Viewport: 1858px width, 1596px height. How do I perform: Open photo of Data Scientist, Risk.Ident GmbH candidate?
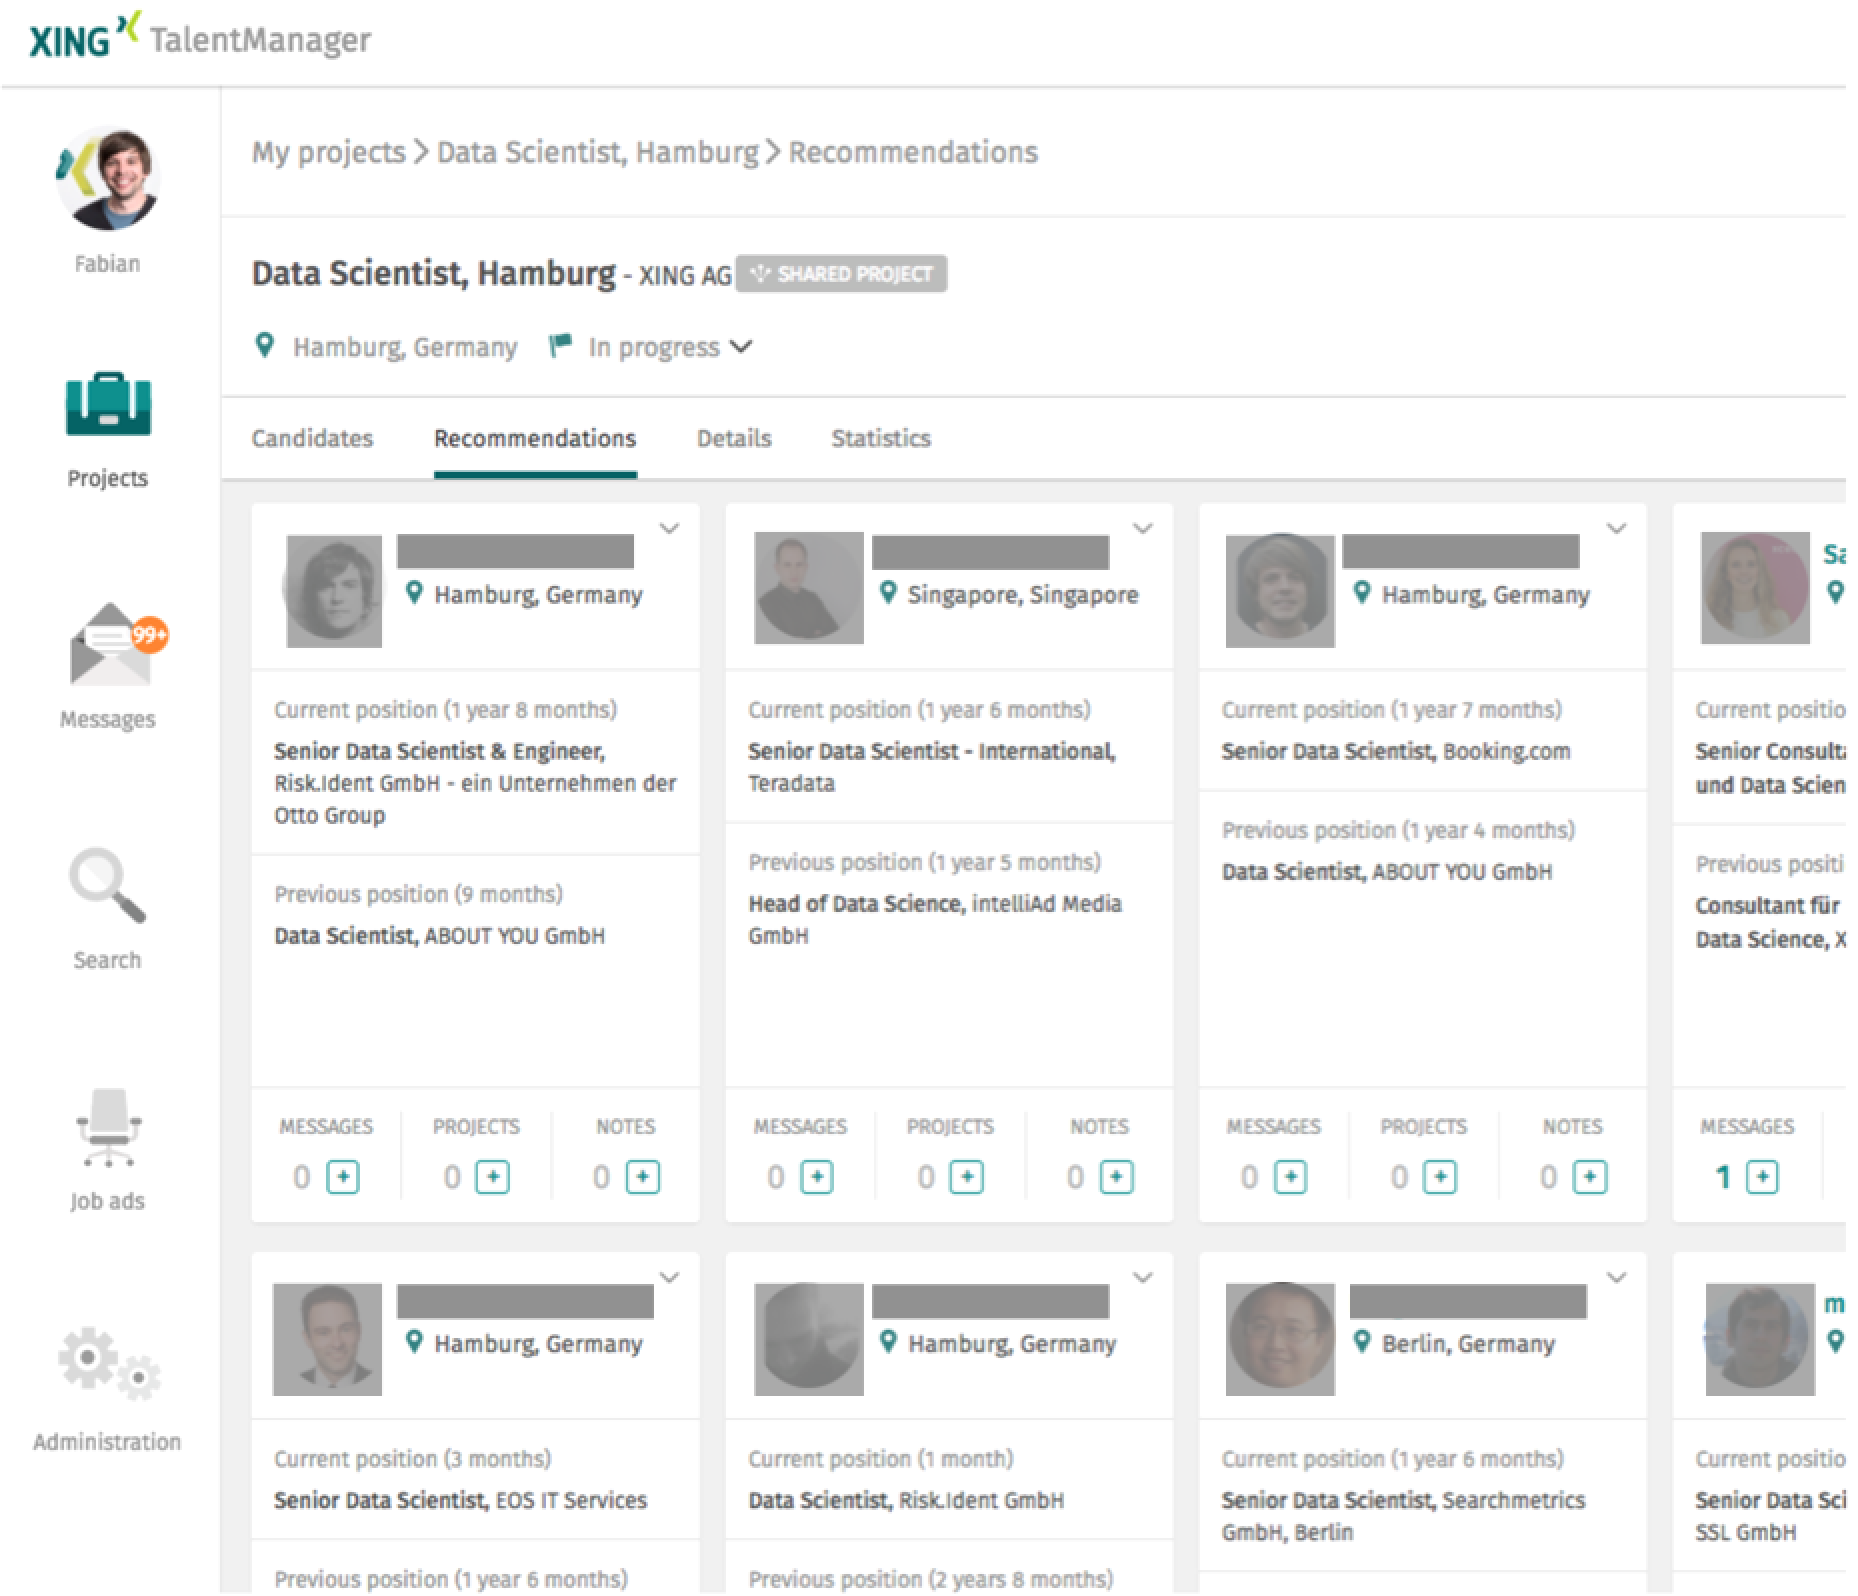click(x=808, y=1339)
